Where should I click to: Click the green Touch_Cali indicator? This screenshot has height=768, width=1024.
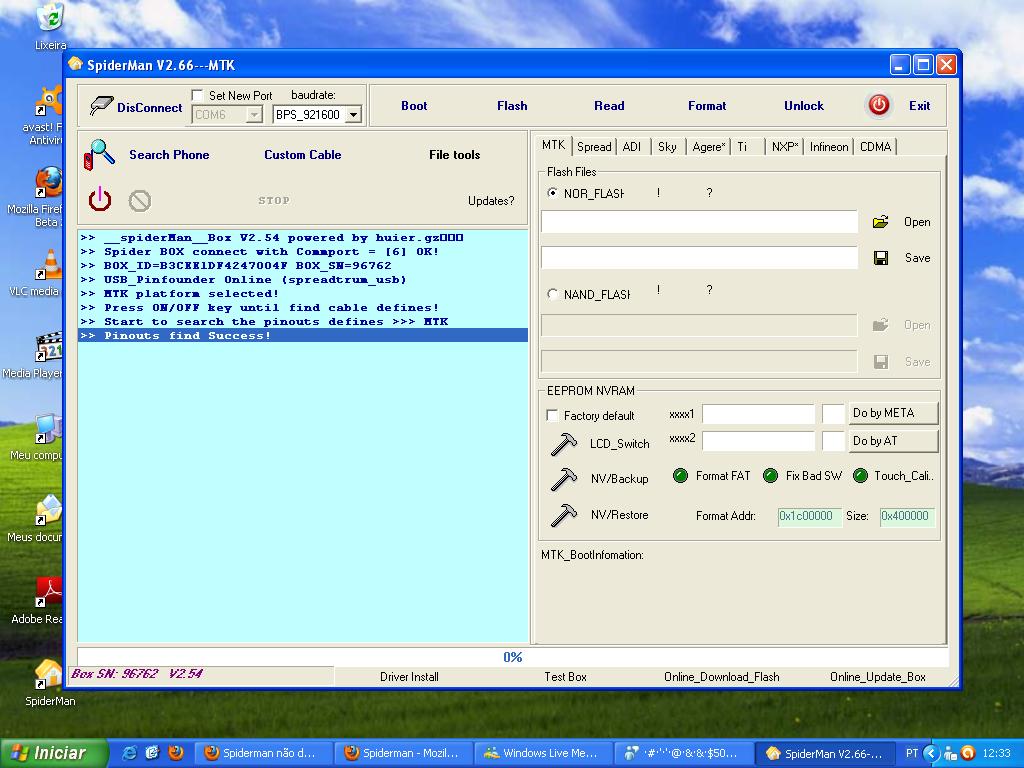pyautogui.click(x=860, y=475)
